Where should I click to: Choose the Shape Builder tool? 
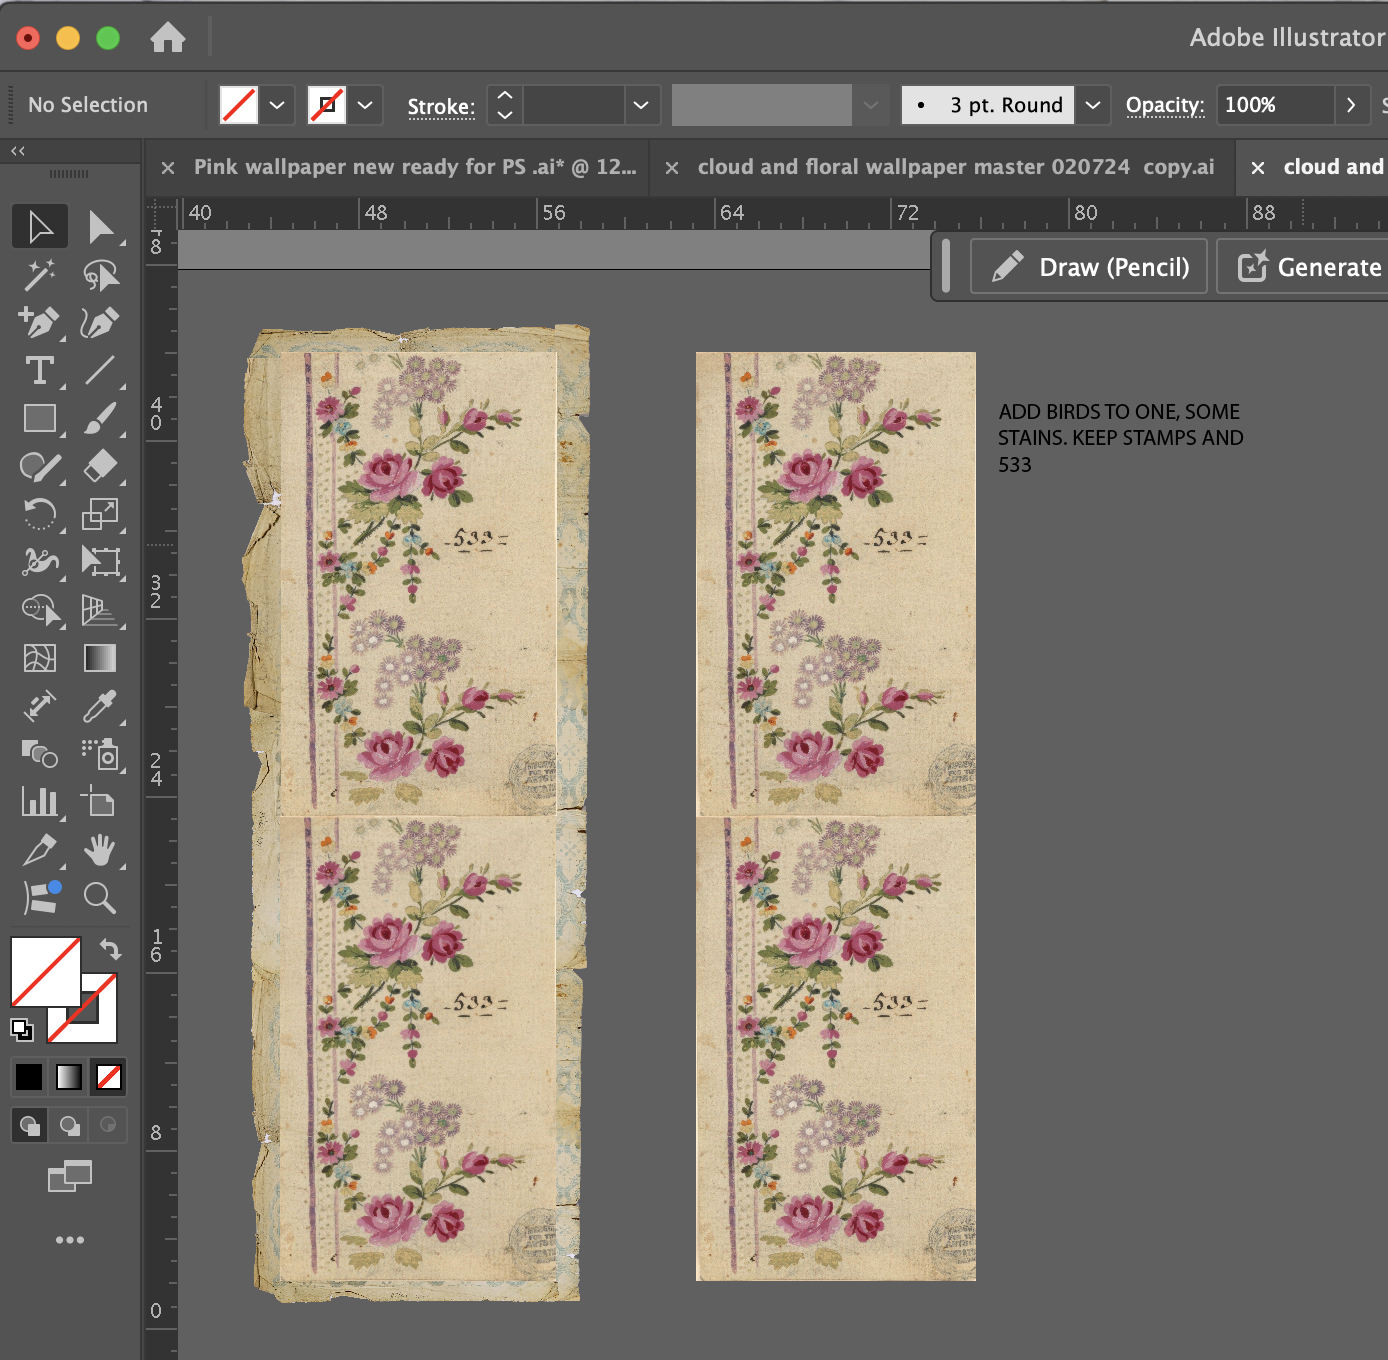point(40,610)
